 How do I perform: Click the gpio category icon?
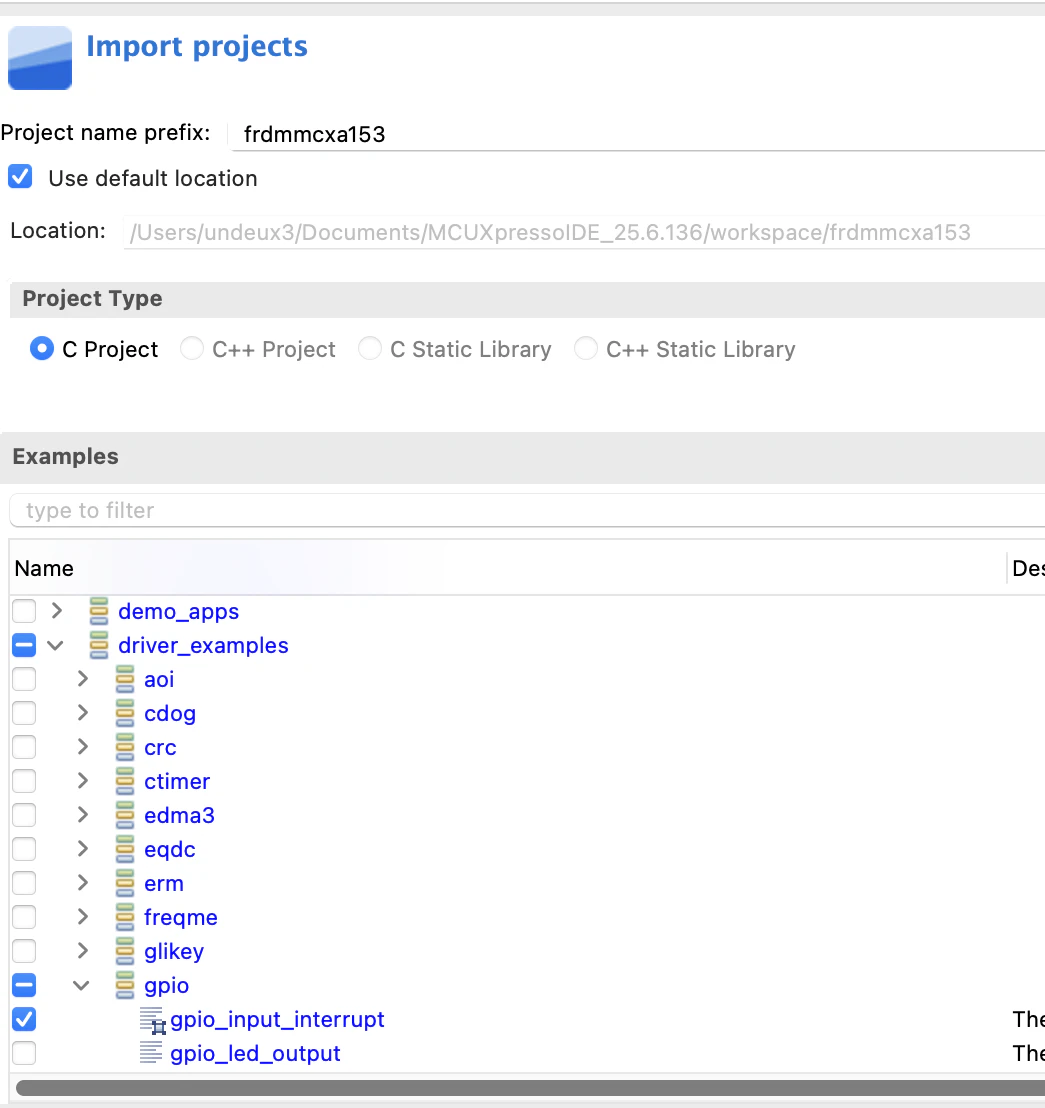125,985
